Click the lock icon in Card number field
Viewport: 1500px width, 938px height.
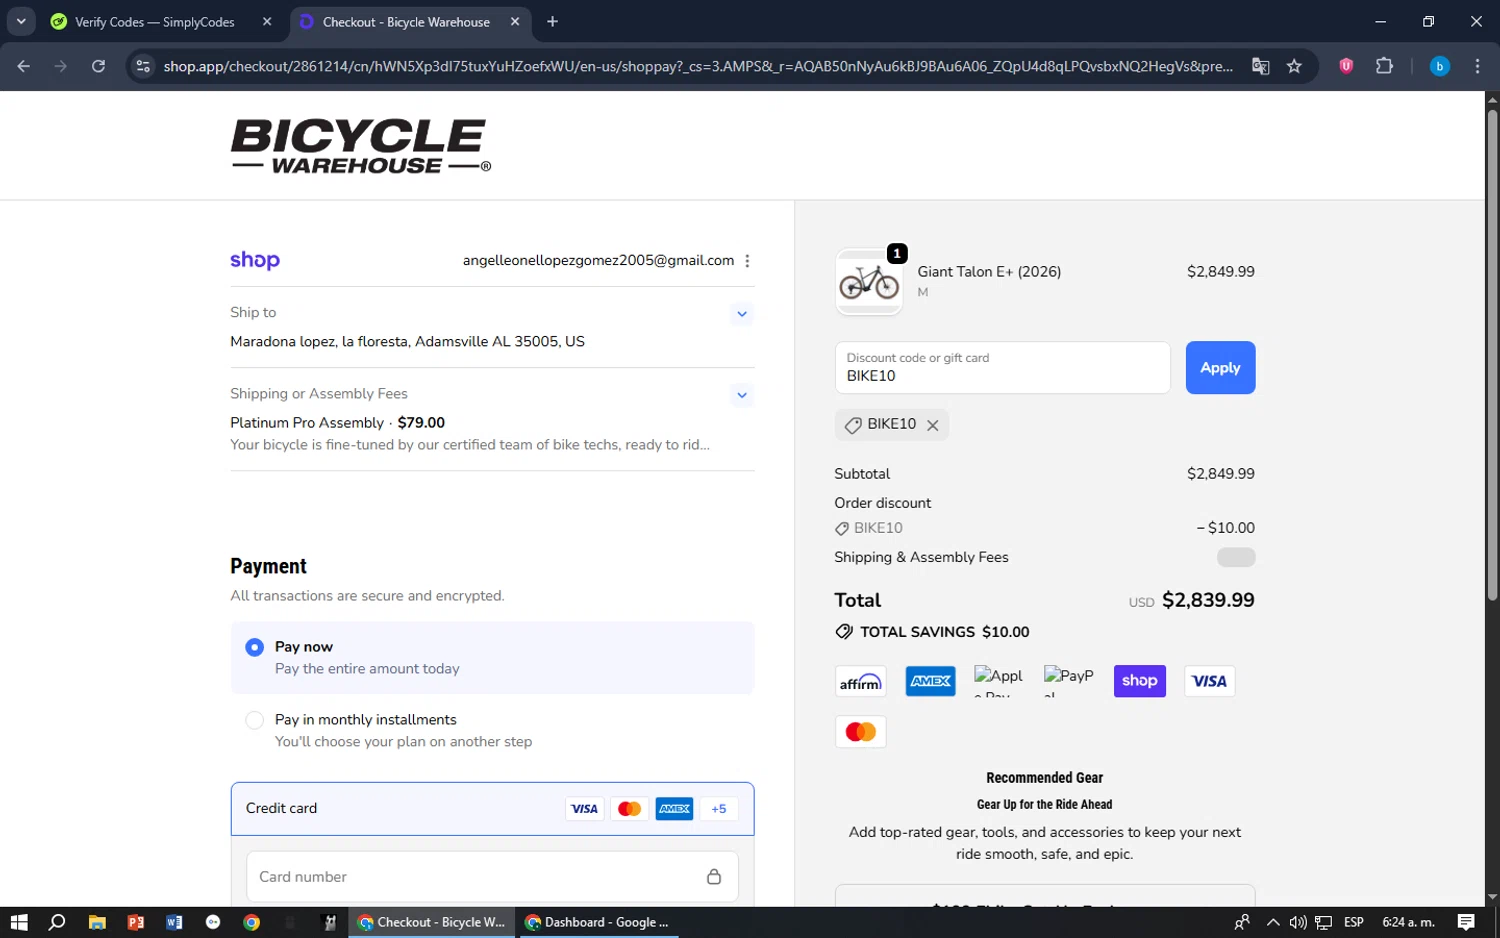coord(714,877)
